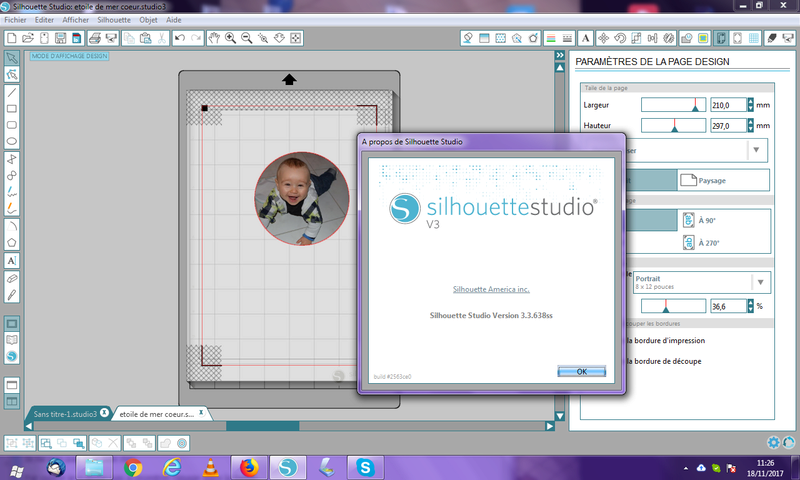This screenshot has height=480, width=800.
Task: Open the Afficher menu
Action: (x=76, y=20)
